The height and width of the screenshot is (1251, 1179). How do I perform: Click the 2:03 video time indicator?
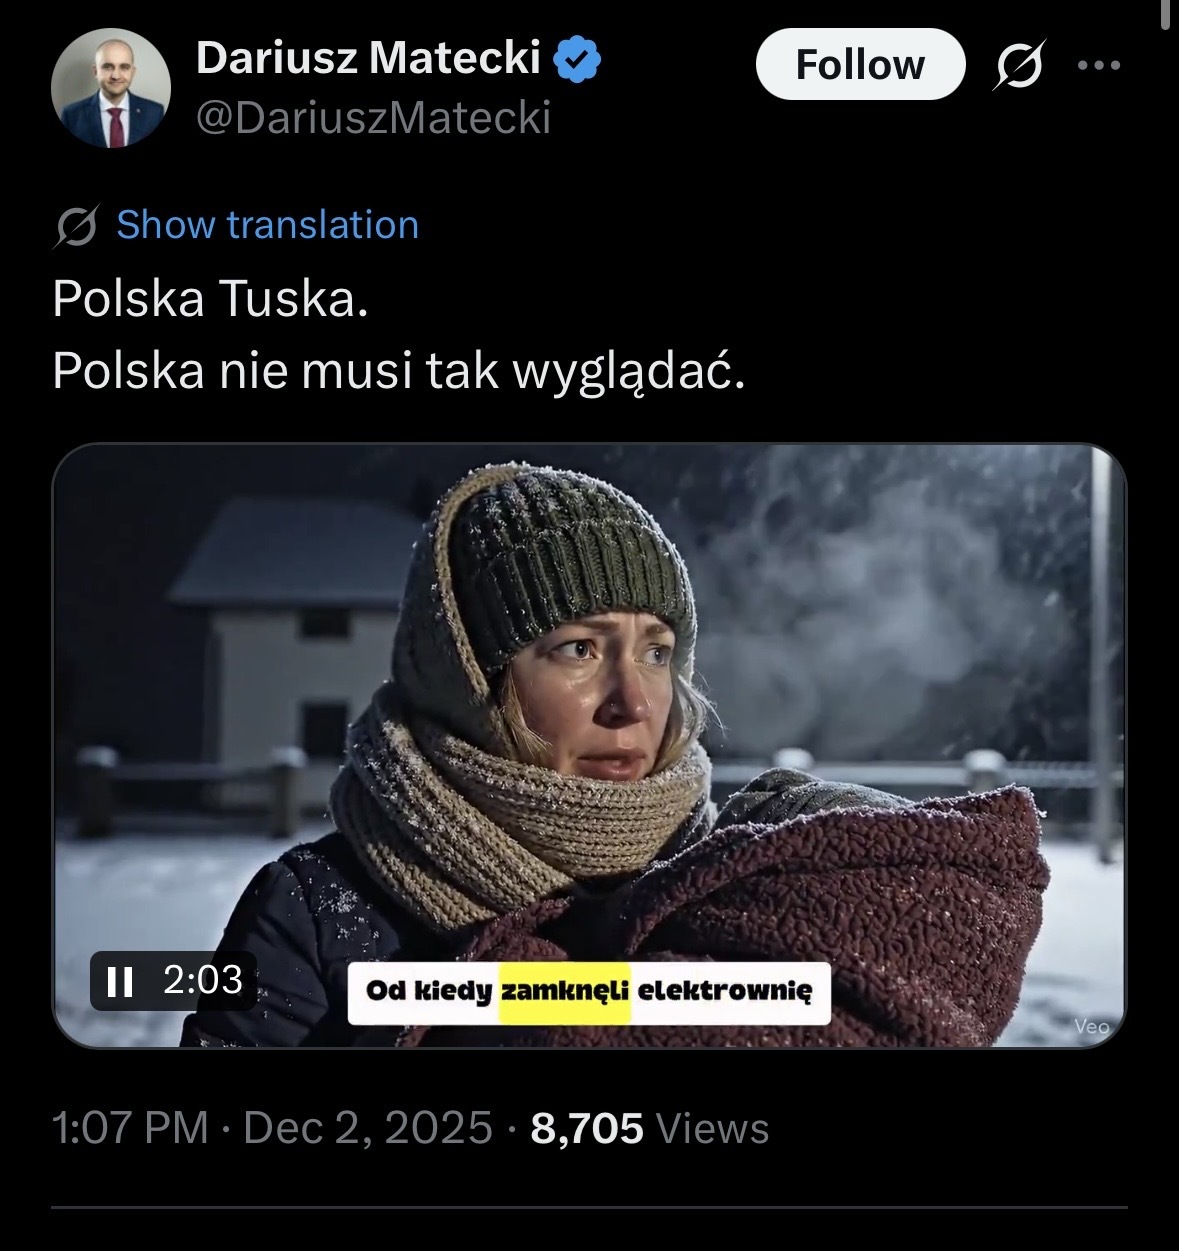(x=202, y=980)
